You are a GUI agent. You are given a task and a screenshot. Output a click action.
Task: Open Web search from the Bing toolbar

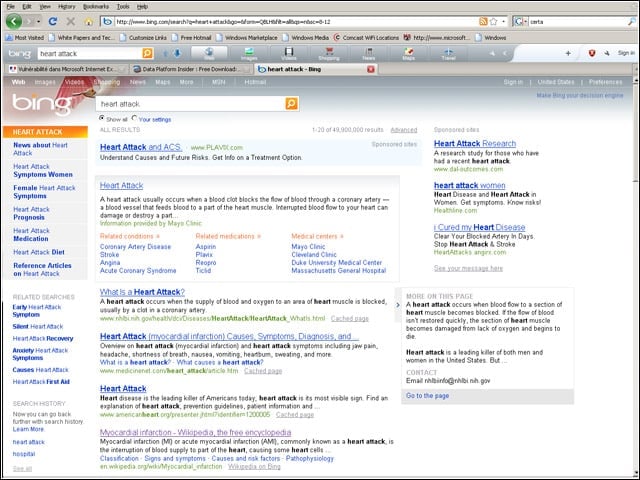(209, 53)
